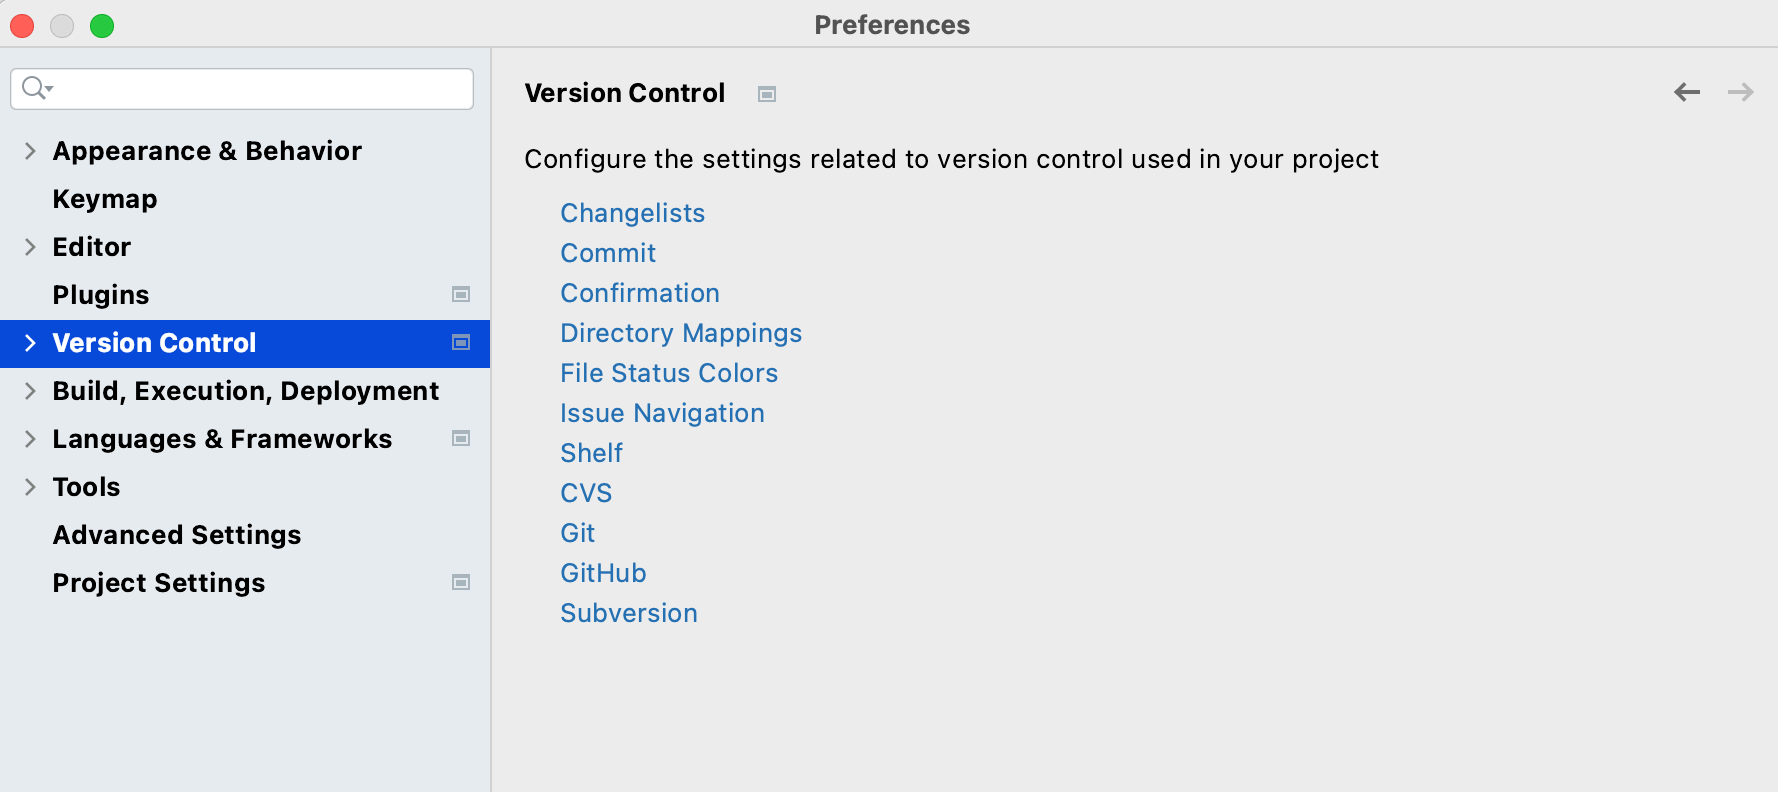Expand the Editor settings tree

(30, 247)
